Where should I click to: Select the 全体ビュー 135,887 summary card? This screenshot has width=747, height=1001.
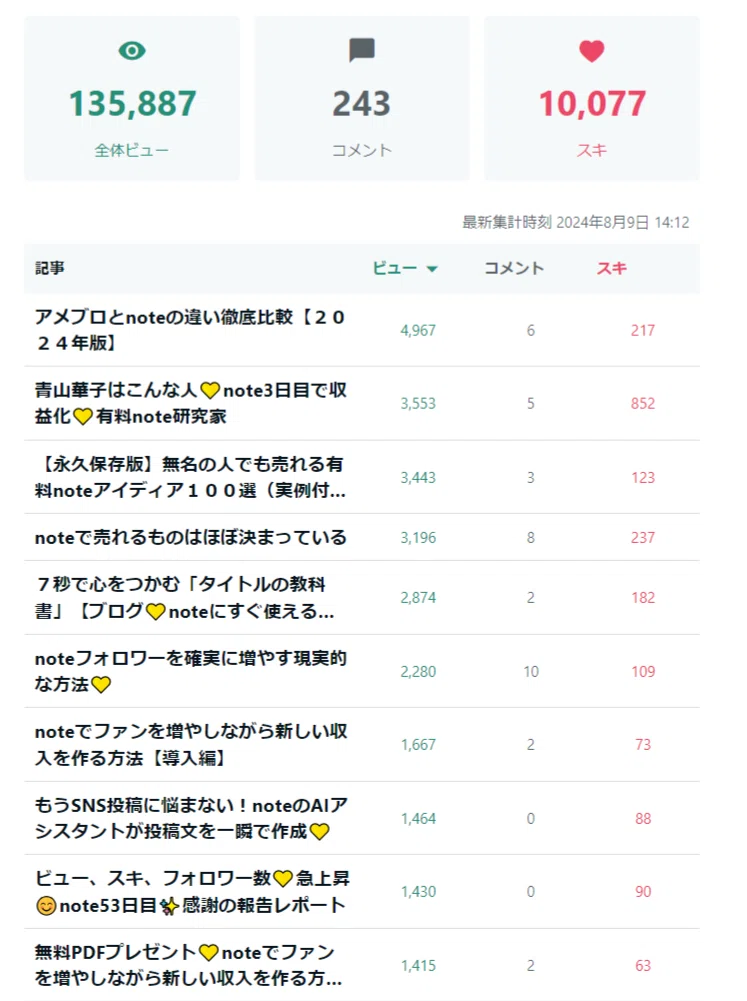point(132,98)
